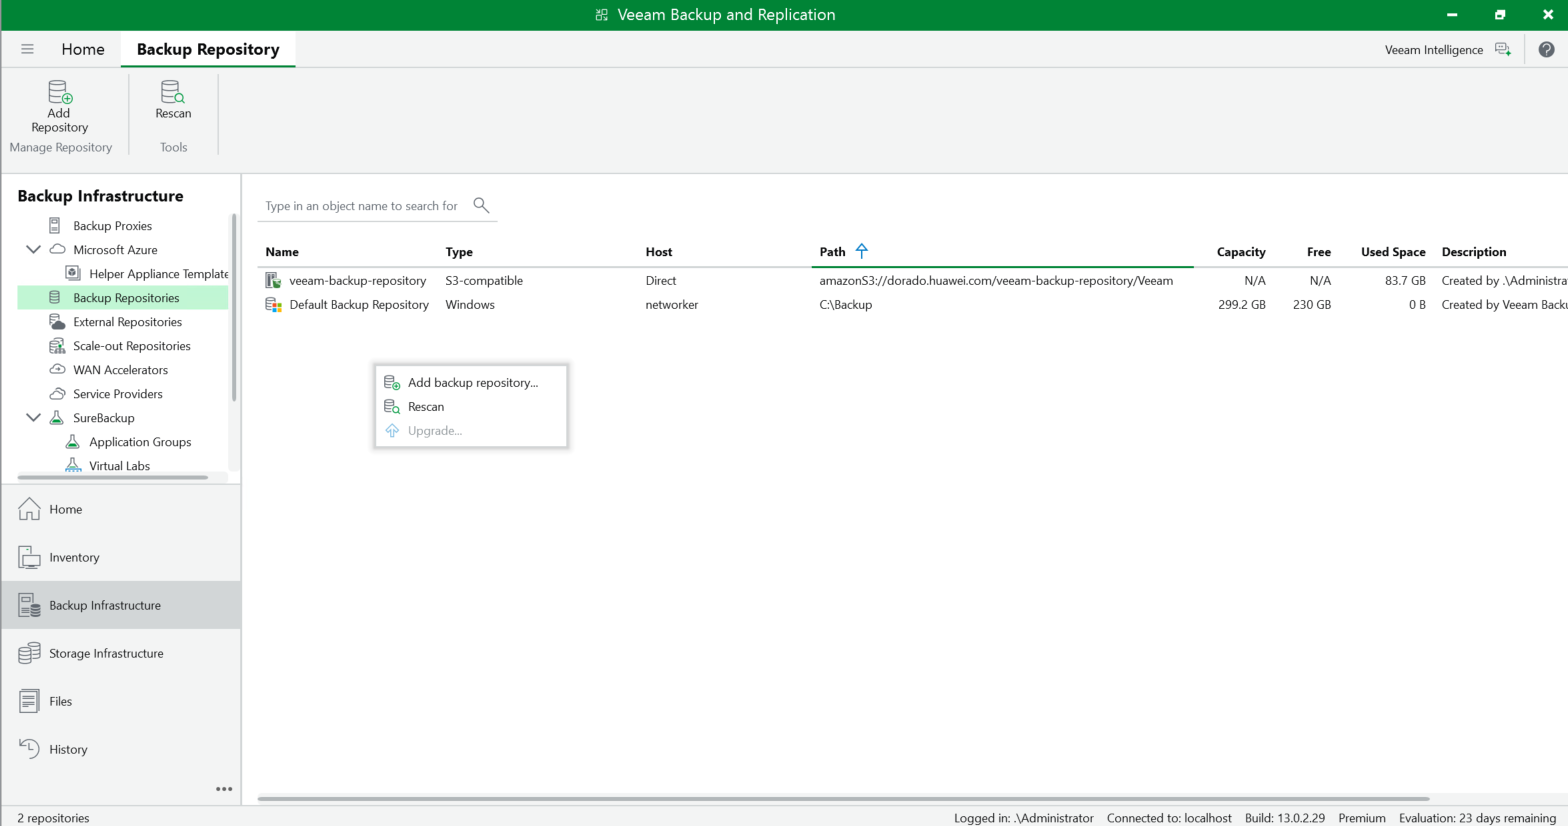Click the Backup Repositories tree icon

click(x=55, y=298)
